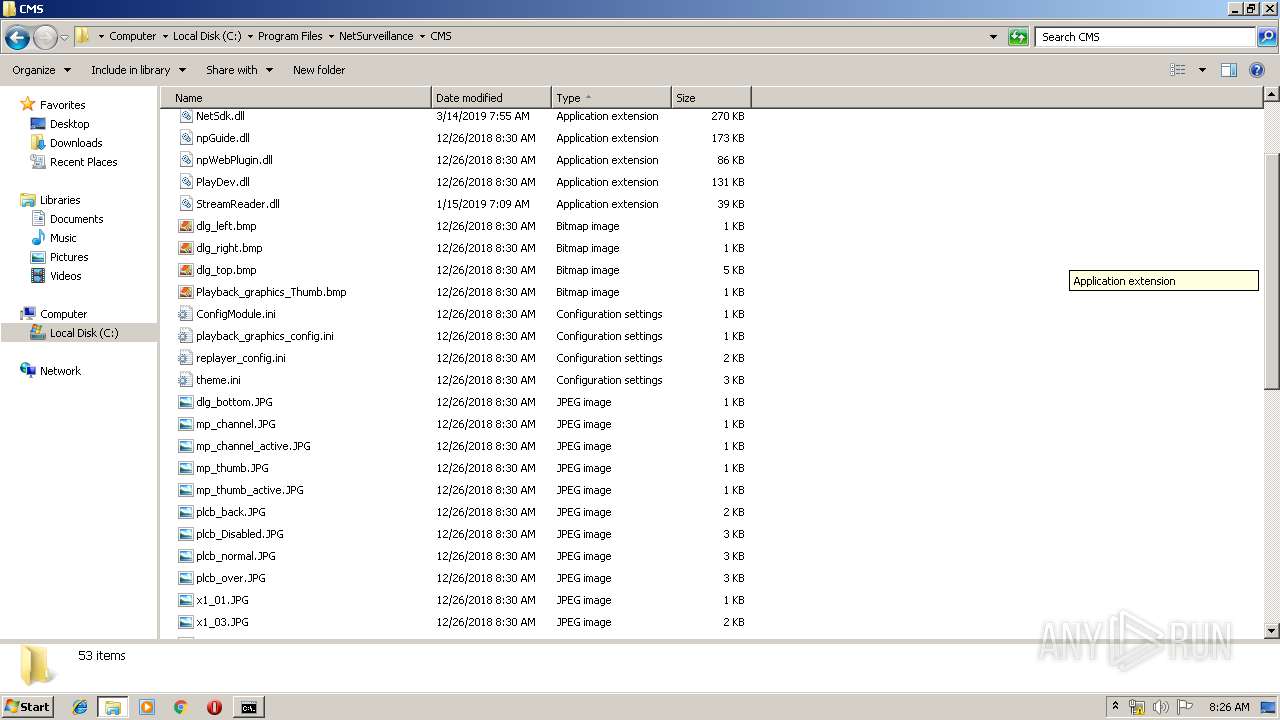The width and height of the screenshot is (1280, 720).
Task: Select the StreamReader.dll file
Action: (x=238, y=204)
